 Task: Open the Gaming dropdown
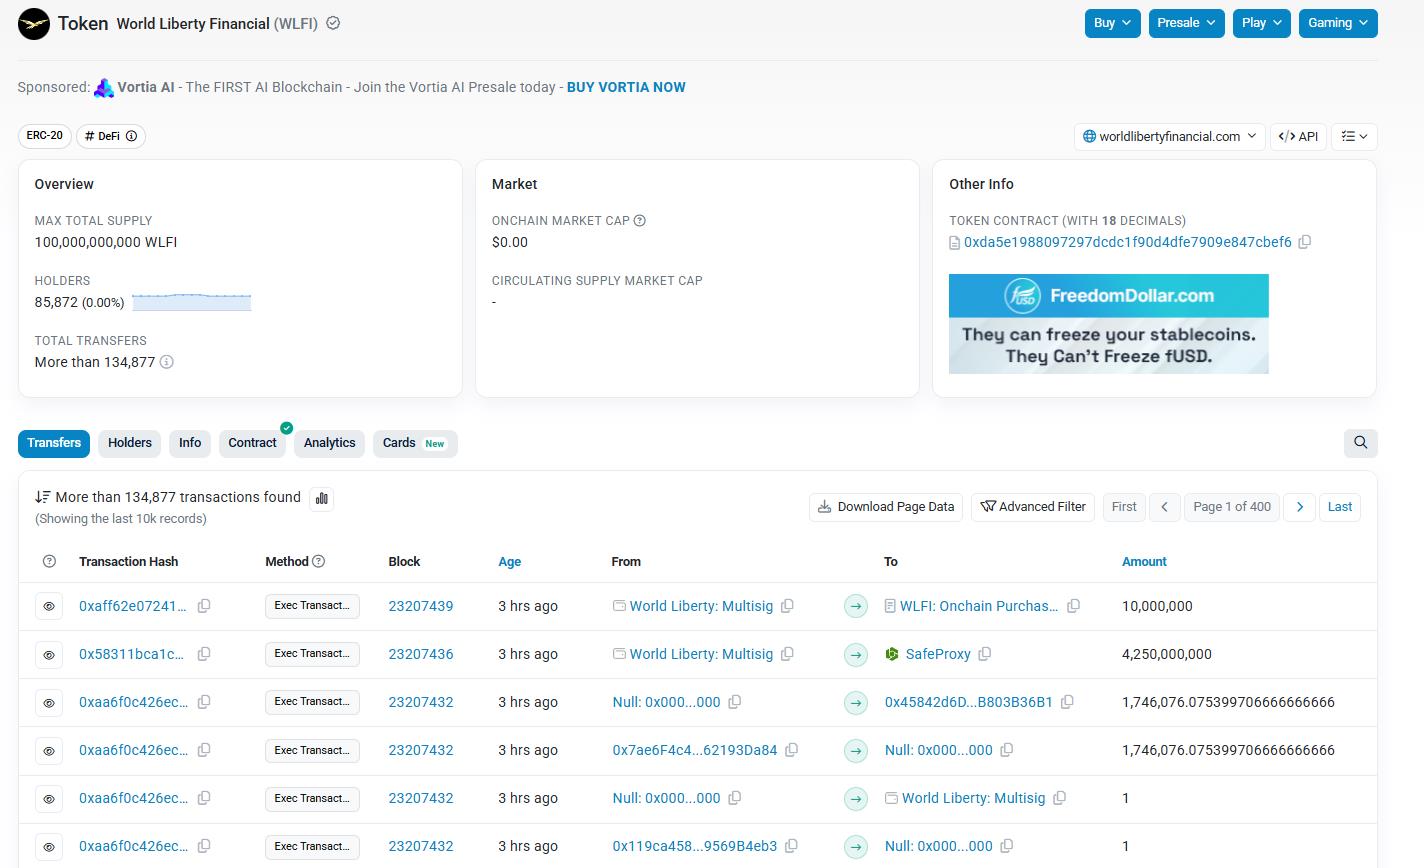click(1338, 23)
